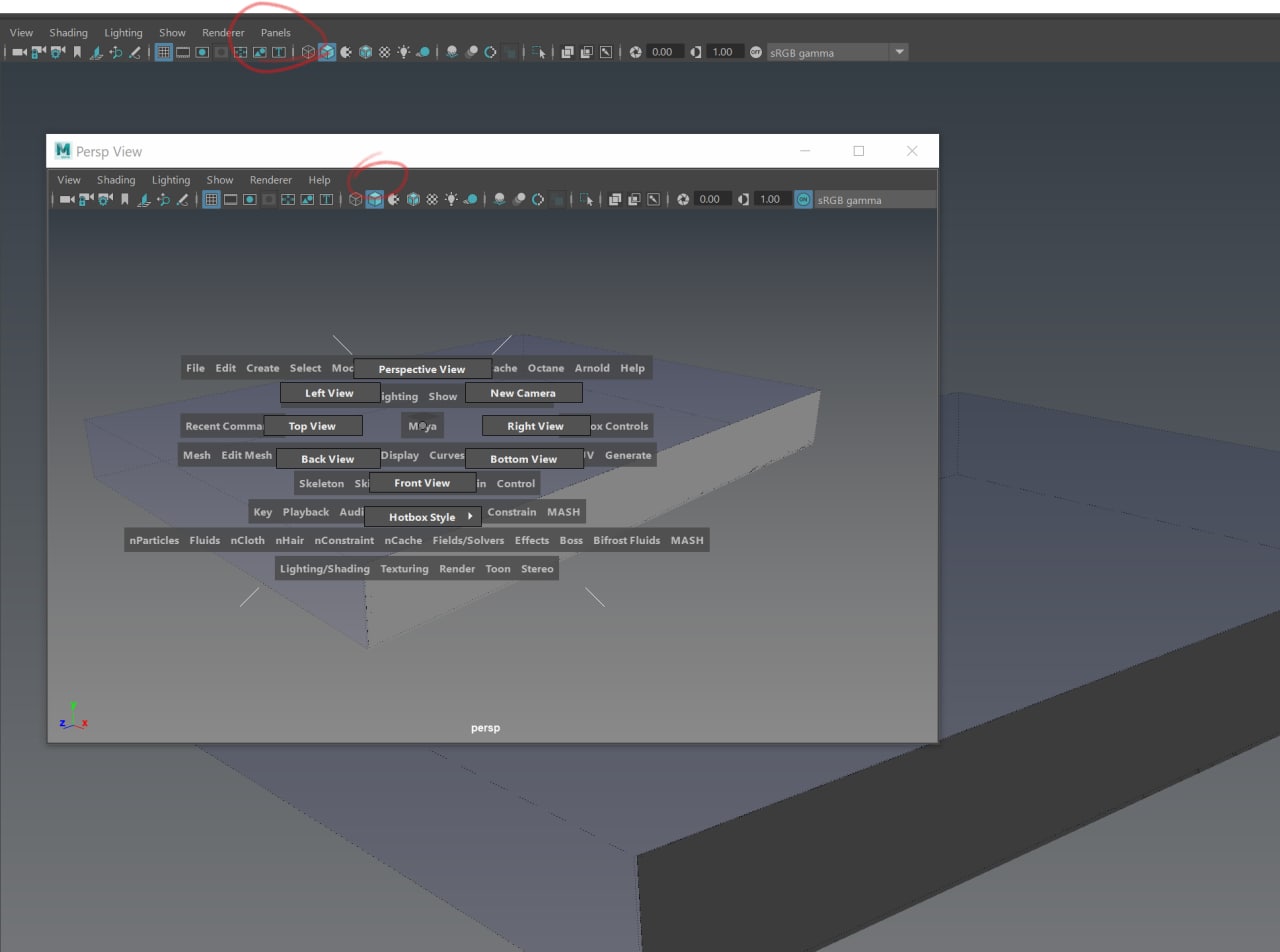This screenshot has width=1280, height=952.
Task: Choose New Camera in hotbox
Action: coord(523,393)
